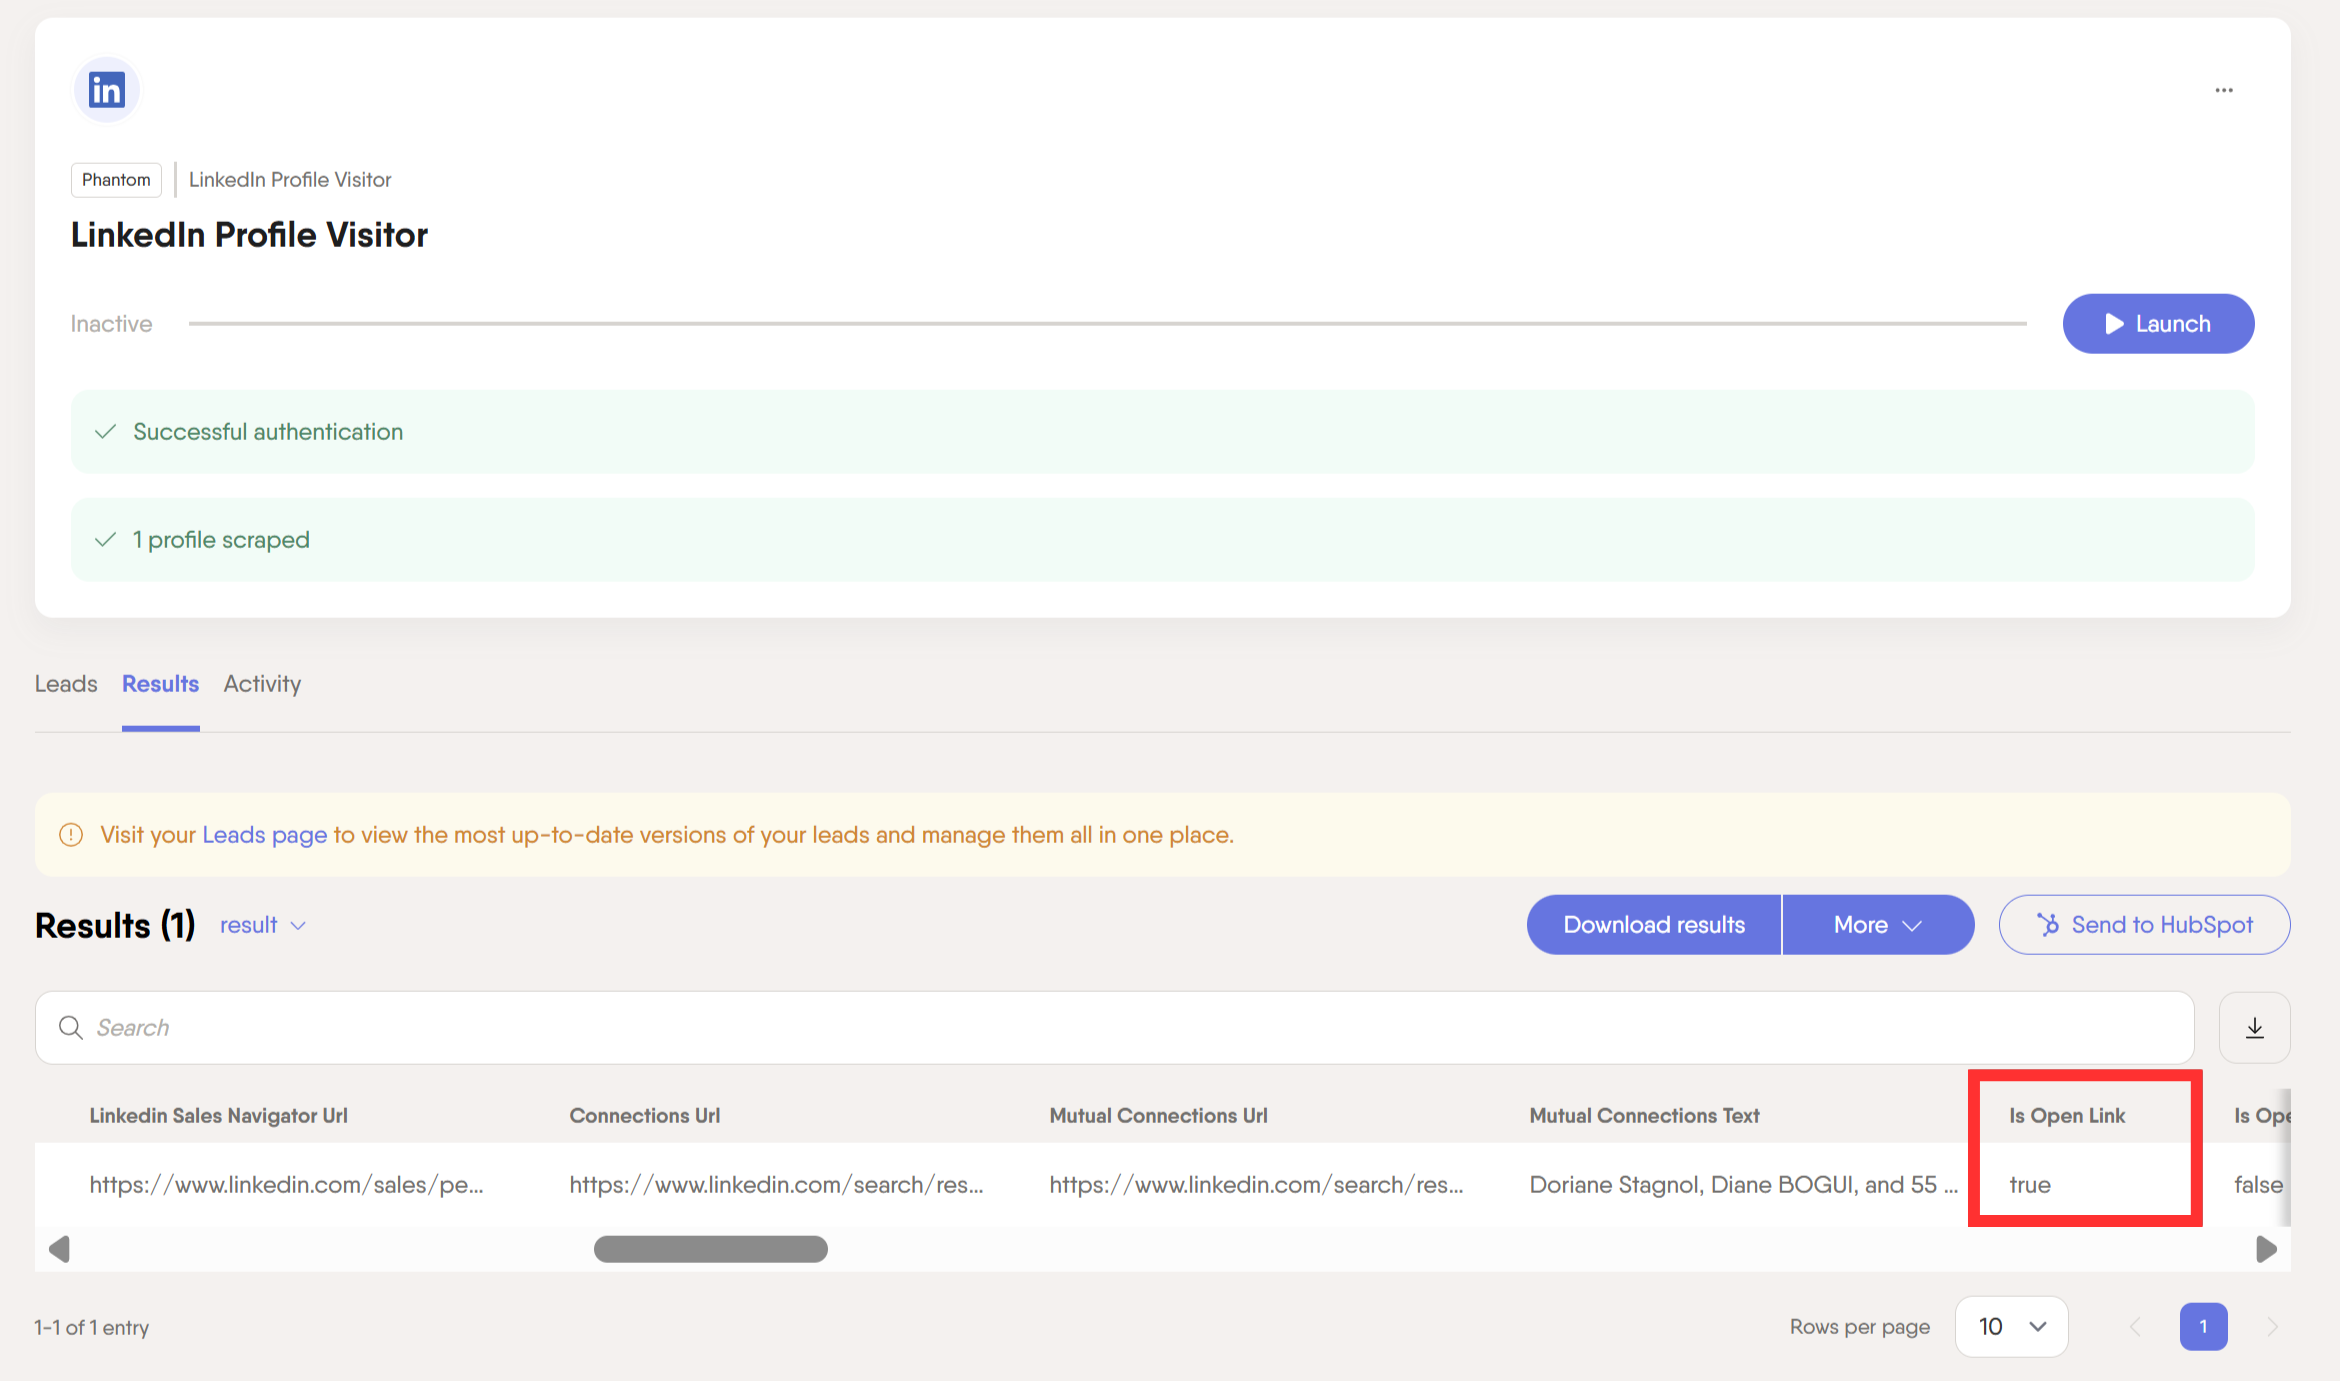Click the Inactive progress bar line
The image size is (2340, 1382).
[x=1107, y=324]
